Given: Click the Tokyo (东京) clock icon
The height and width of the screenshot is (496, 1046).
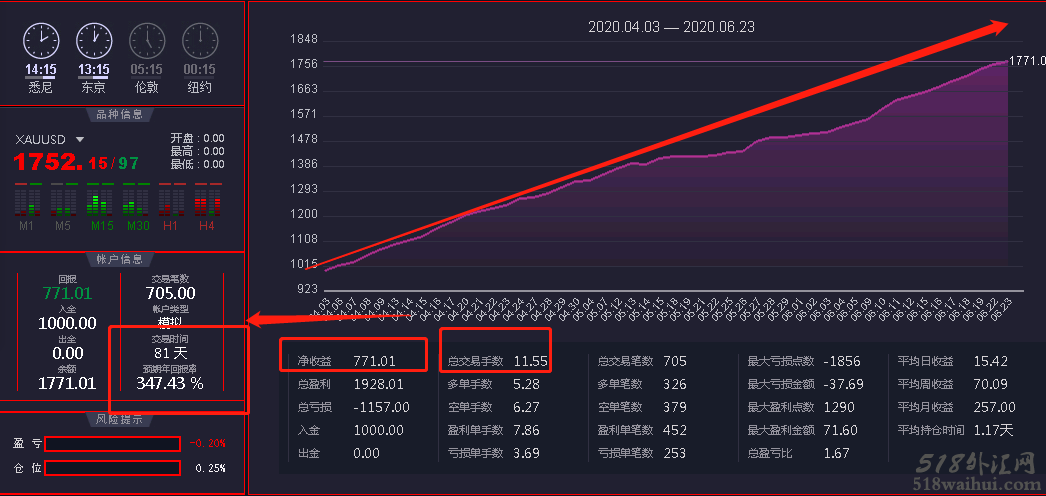Looking at the screenshot, I should (x=94, y=40).
